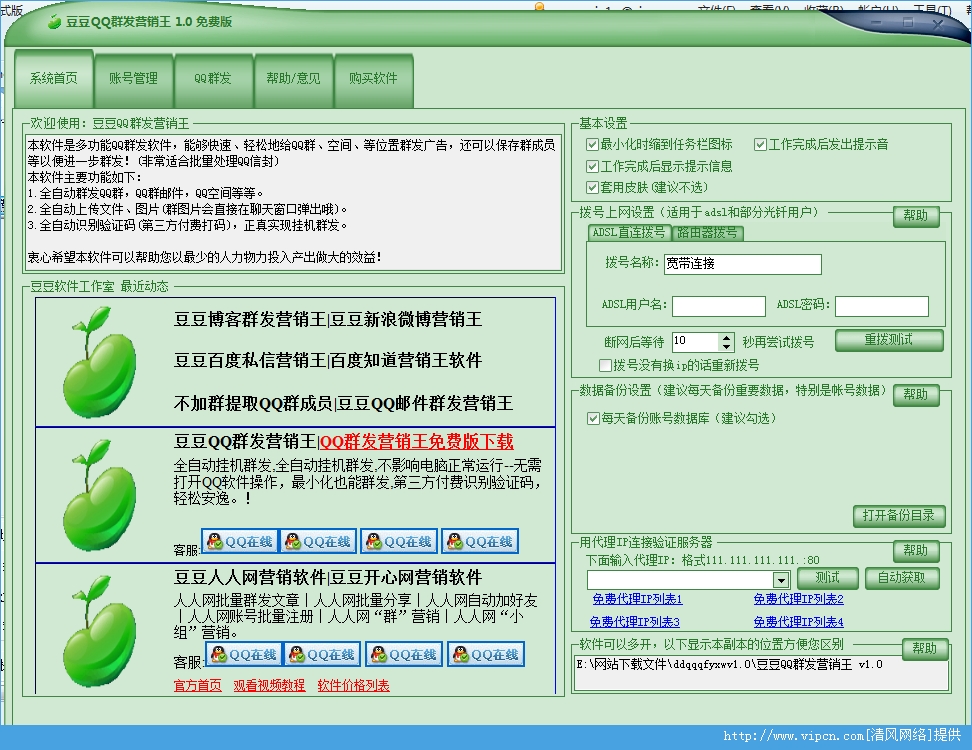Click green bean icon beside 豆豆博客群发营销王
Viewport: 972px width, 750px height.
(99, 362)
